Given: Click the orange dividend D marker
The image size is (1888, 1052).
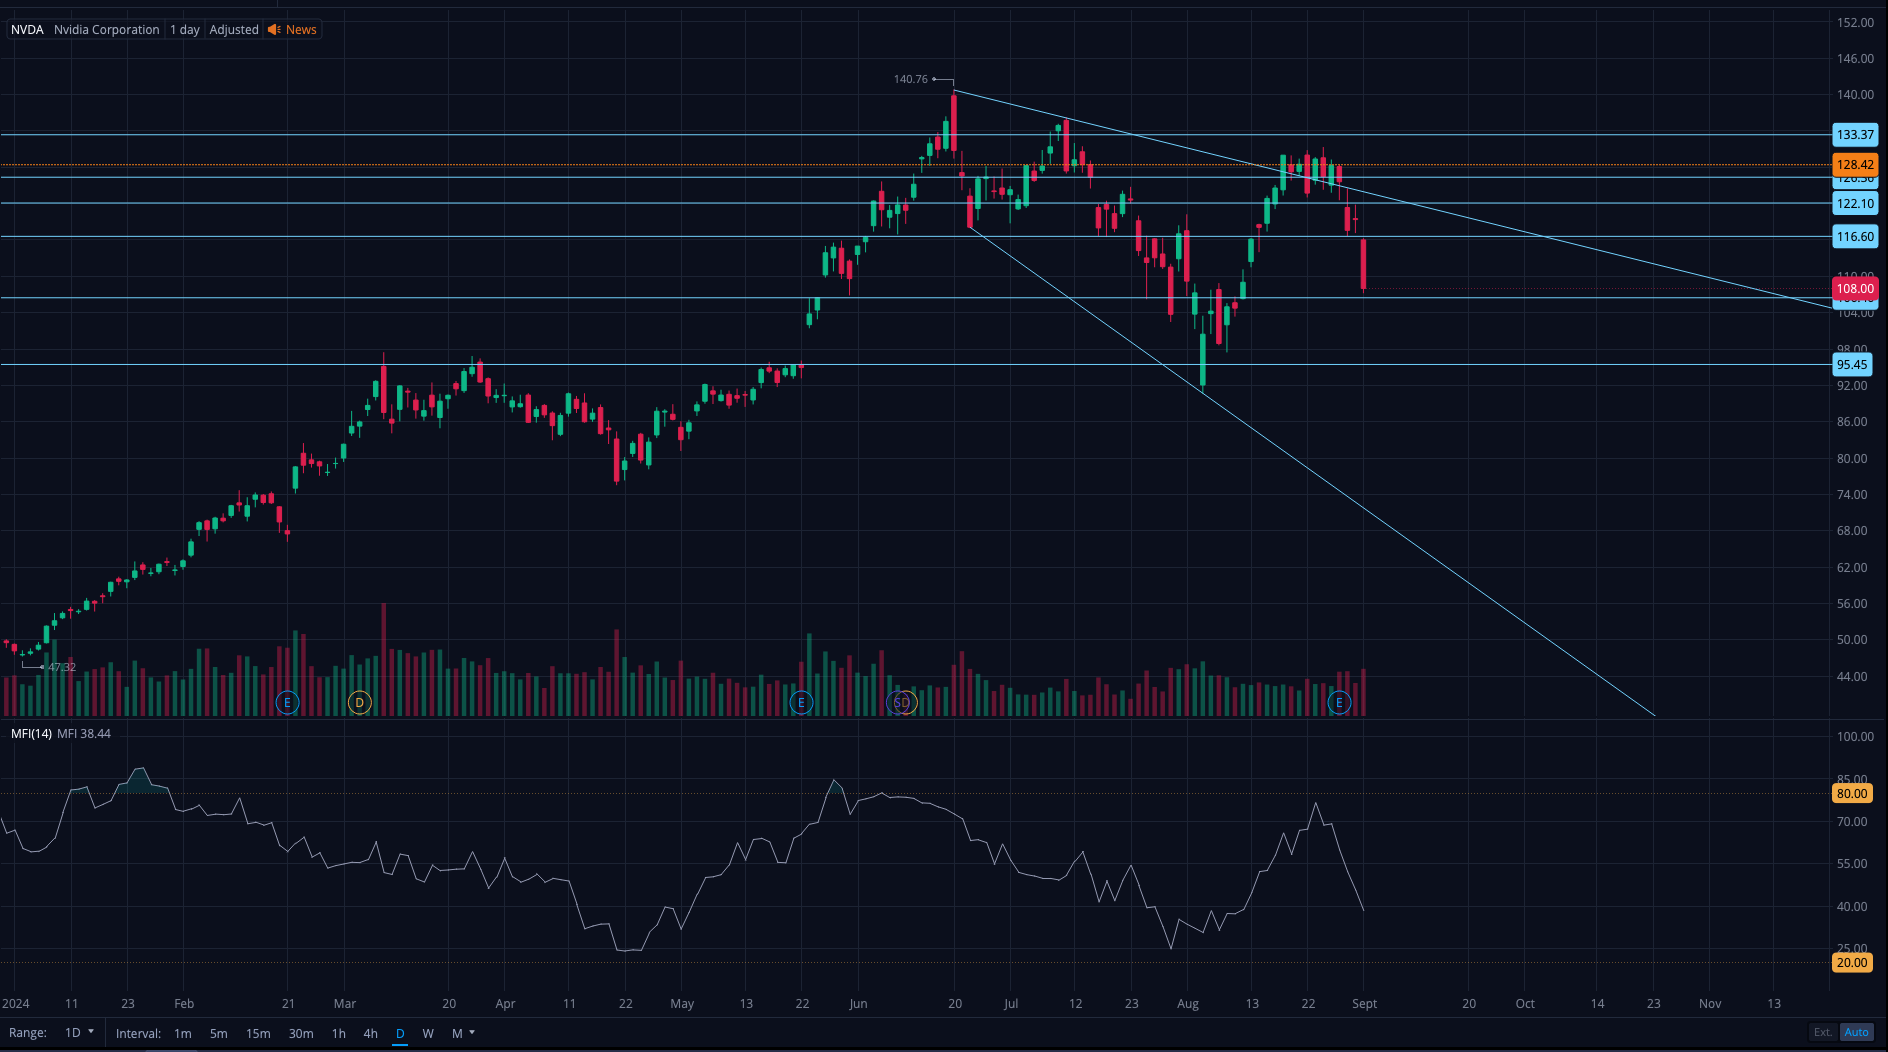Looking at the screenshot, I should point(359,703).
